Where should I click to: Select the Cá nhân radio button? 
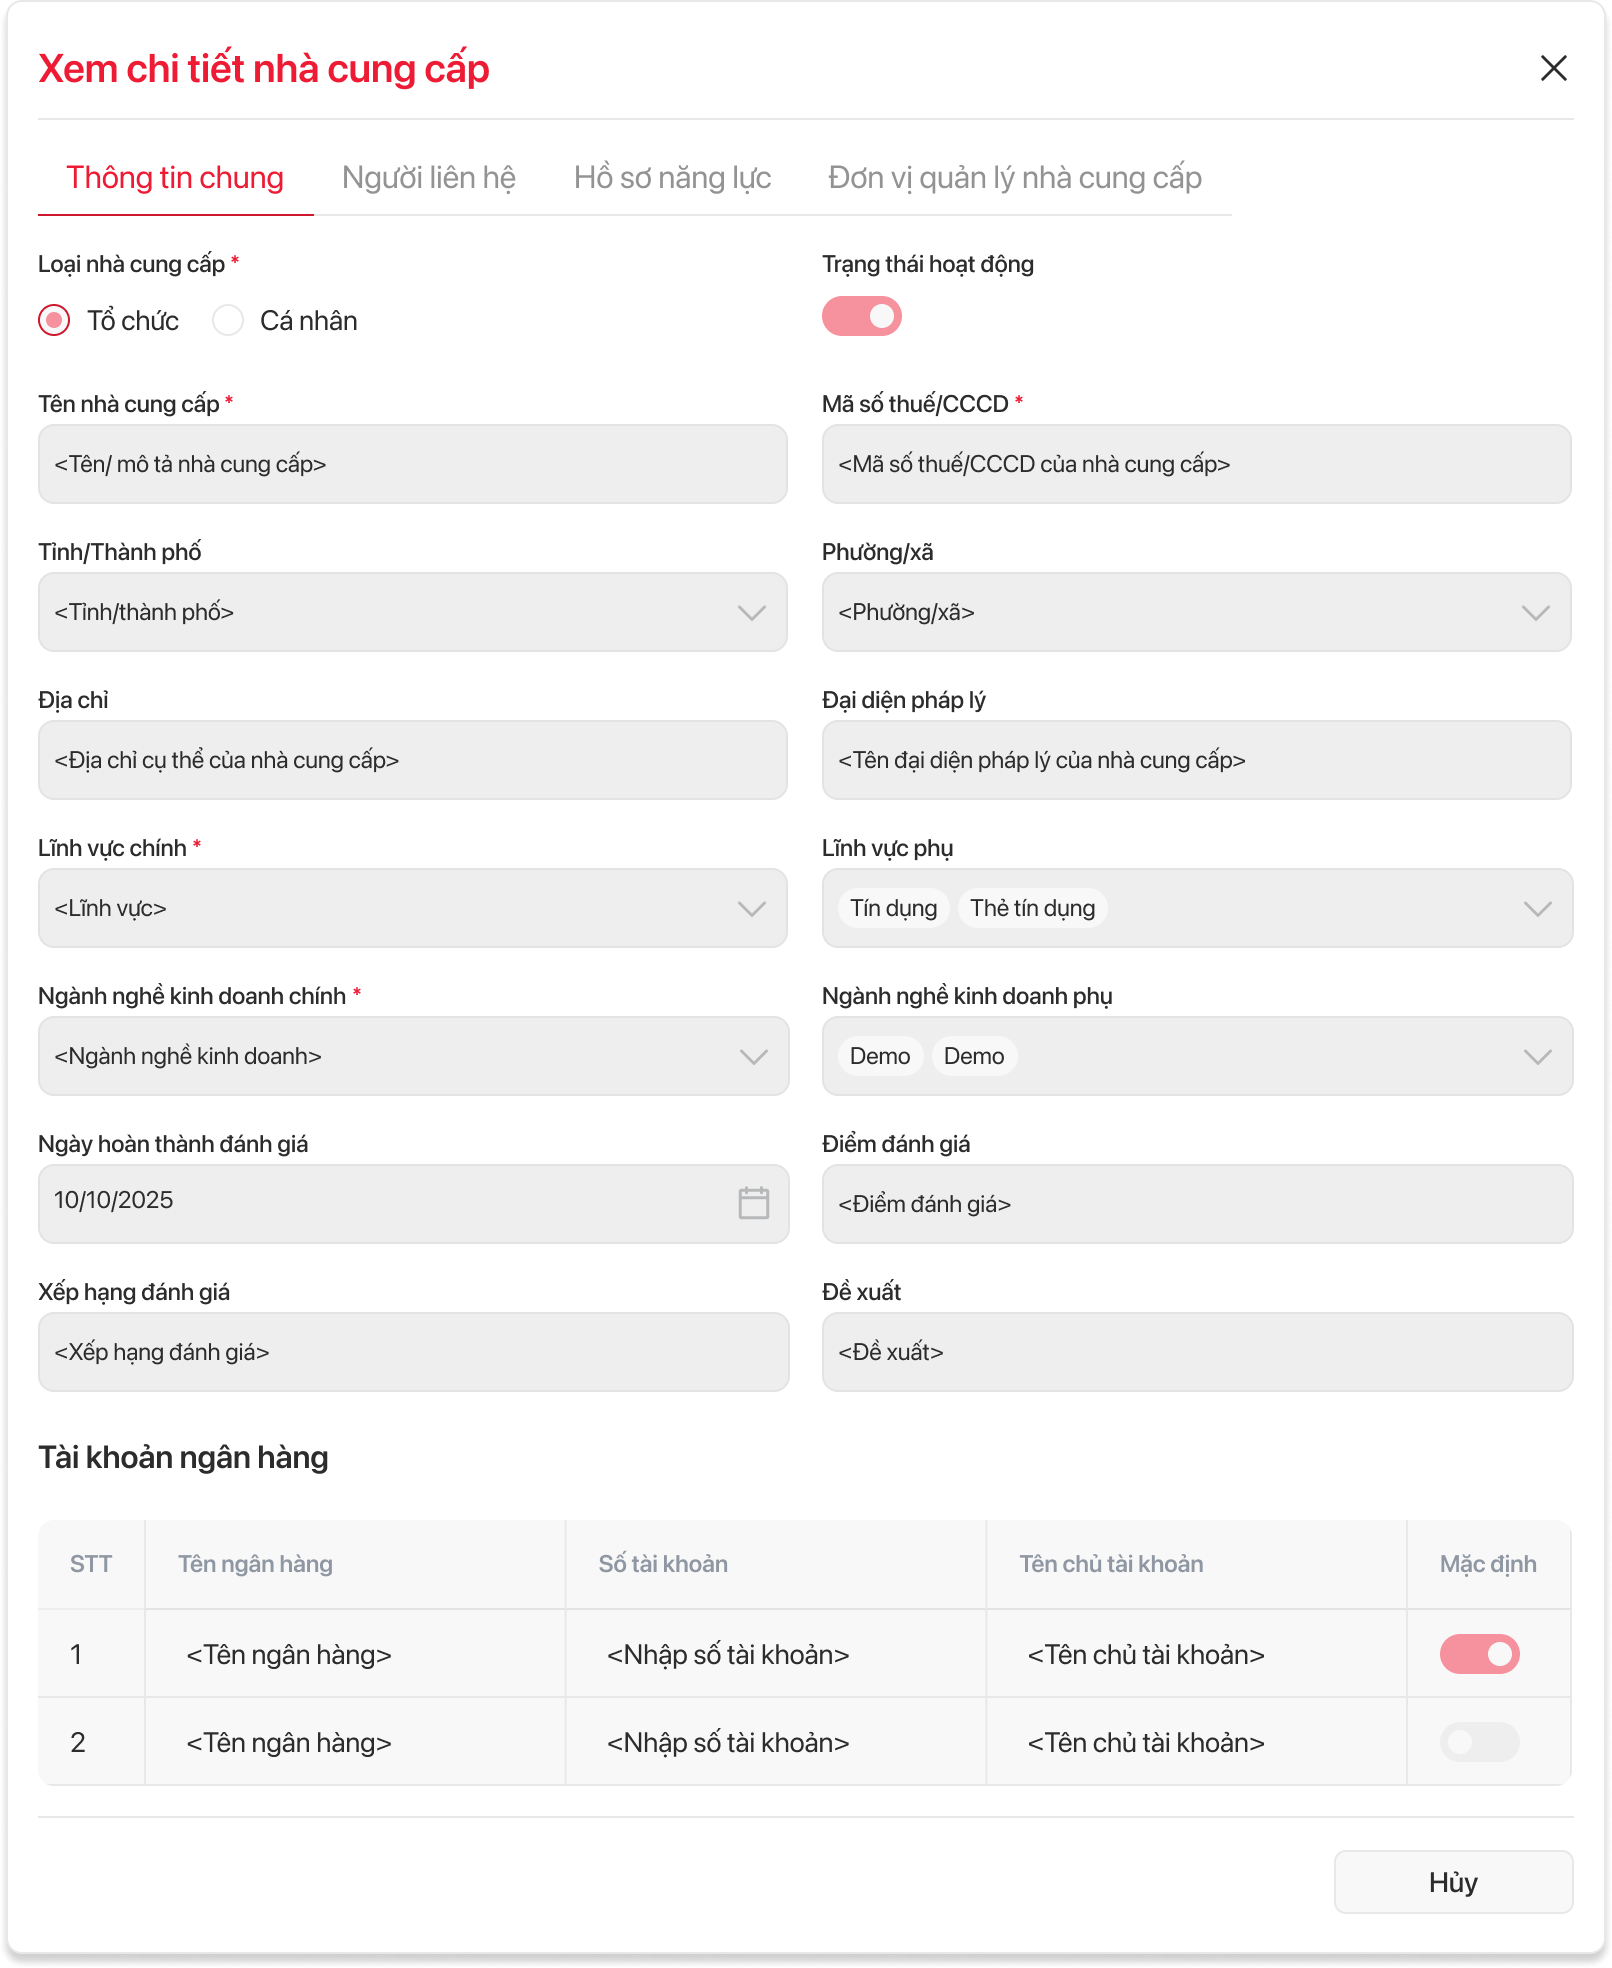click(229, 321)
